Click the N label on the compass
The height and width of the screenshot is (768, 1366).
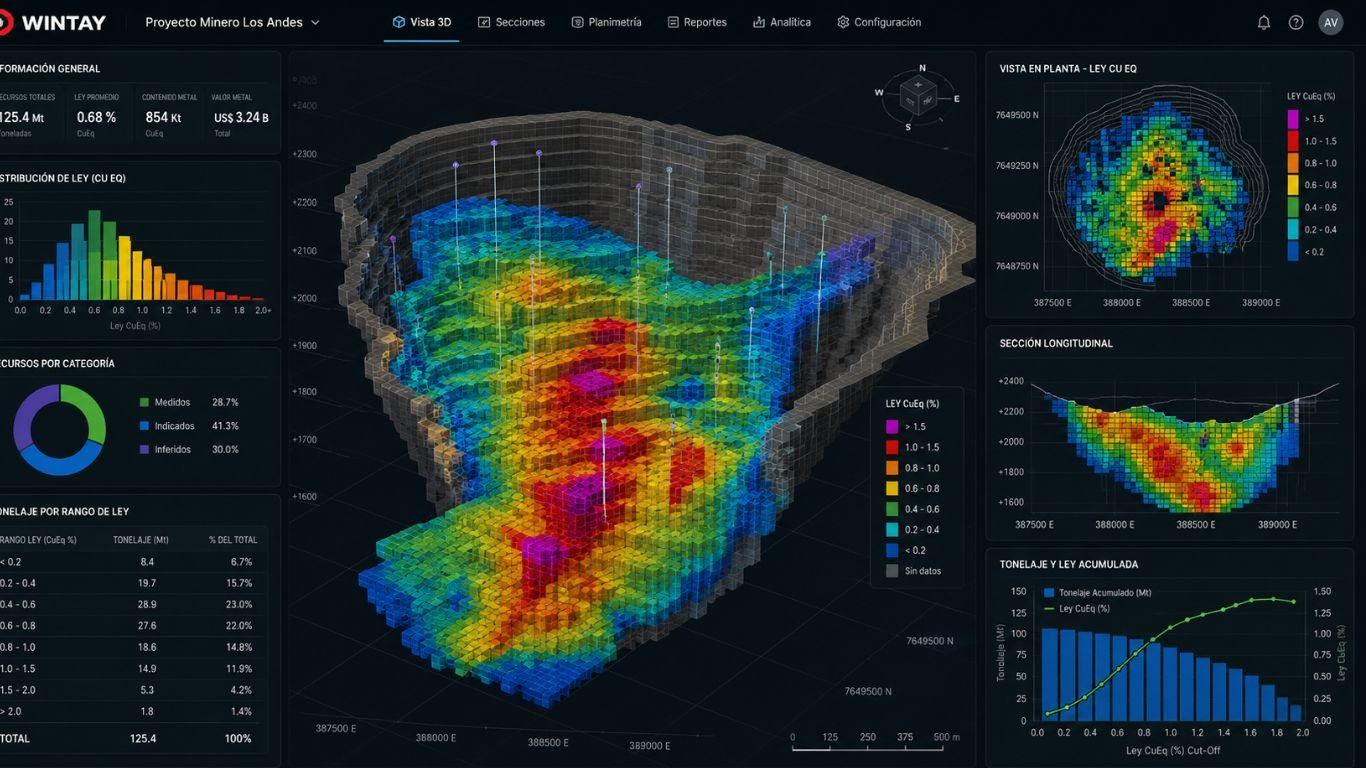pyautogui.click(x=922, y=68)
